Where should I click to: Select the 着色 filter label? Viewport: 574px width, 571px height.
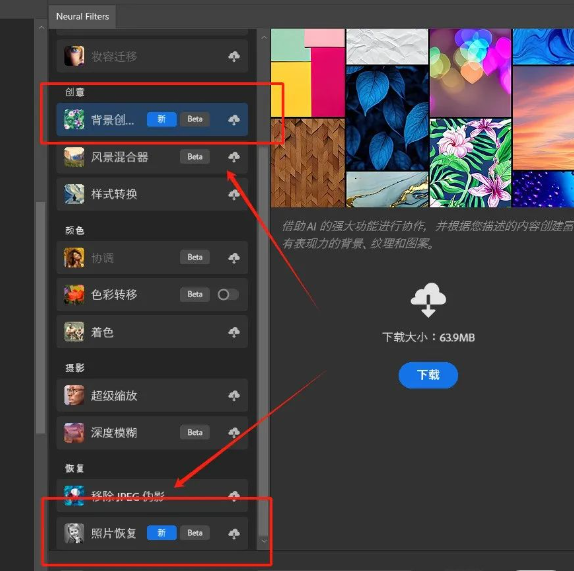[x=102, y=332]
